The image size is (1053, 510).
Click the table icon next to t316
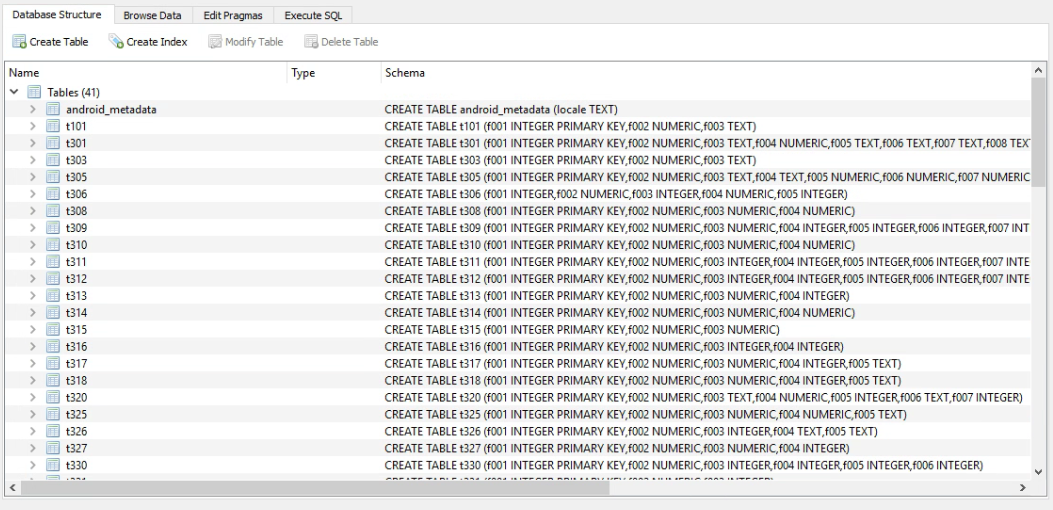[x=51, y=346]
